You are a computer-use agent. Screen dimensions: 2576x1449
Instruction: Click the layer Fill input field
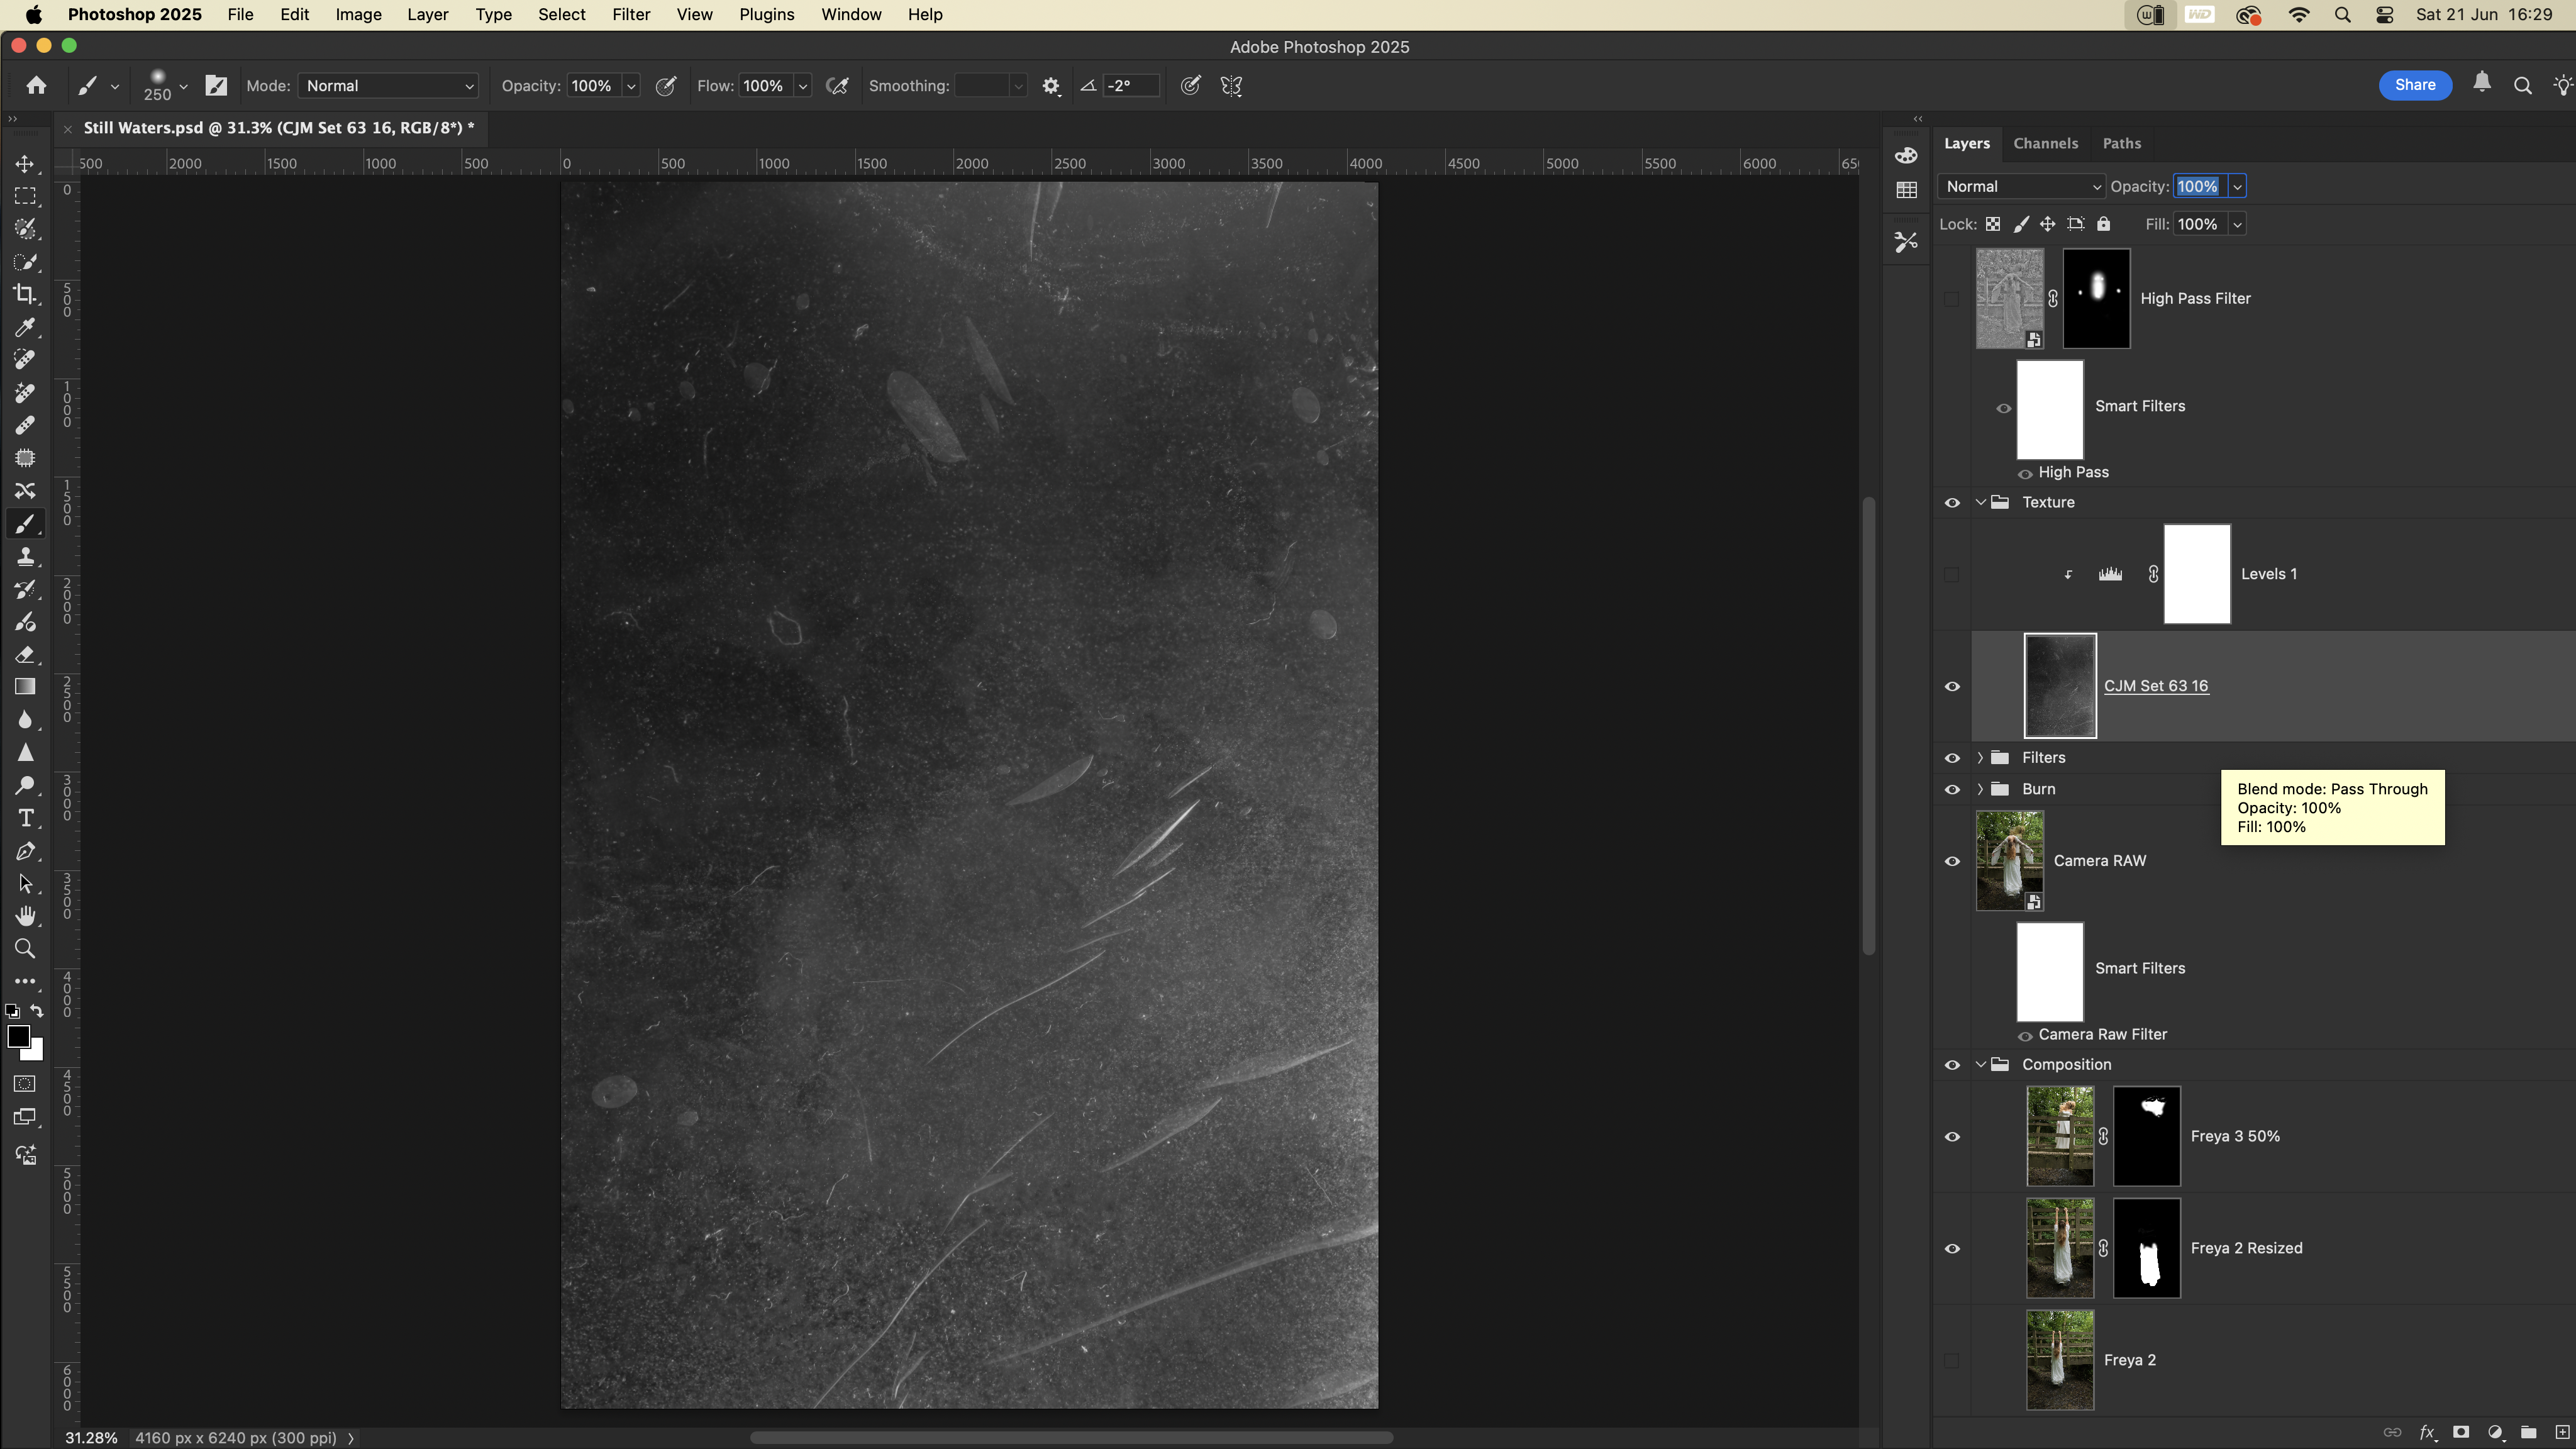2197,224
